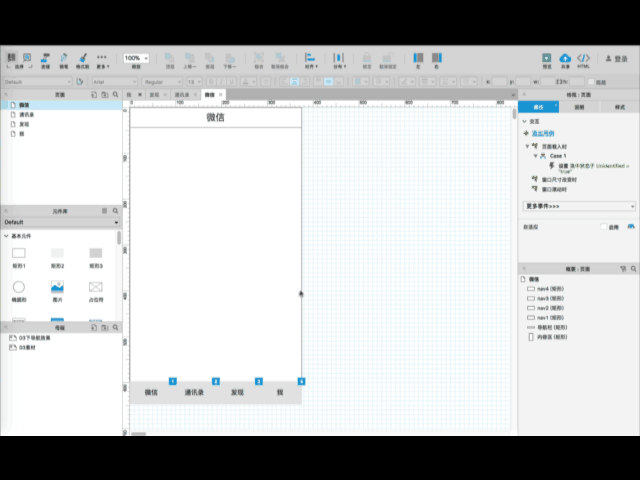Switch to the 样式 inspector tab
The height and width of the screenshot is (480, 640).
620,107
